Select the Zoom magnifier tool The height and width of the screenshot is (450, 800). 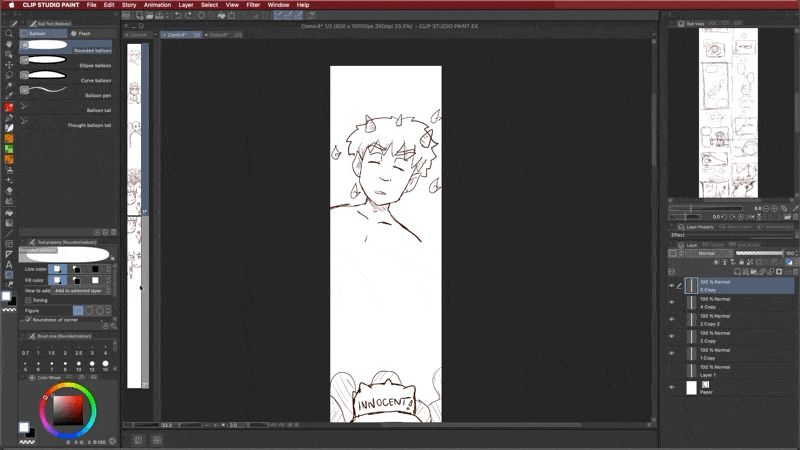point(9,33)
